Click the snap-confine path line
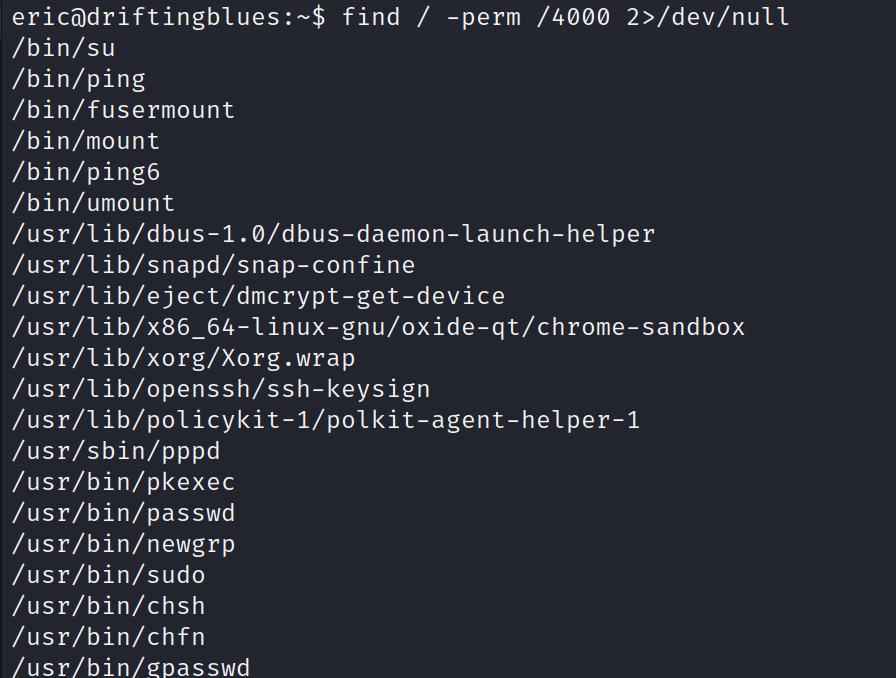This screenshot has height=678, width=896. [x=213, y=265]
